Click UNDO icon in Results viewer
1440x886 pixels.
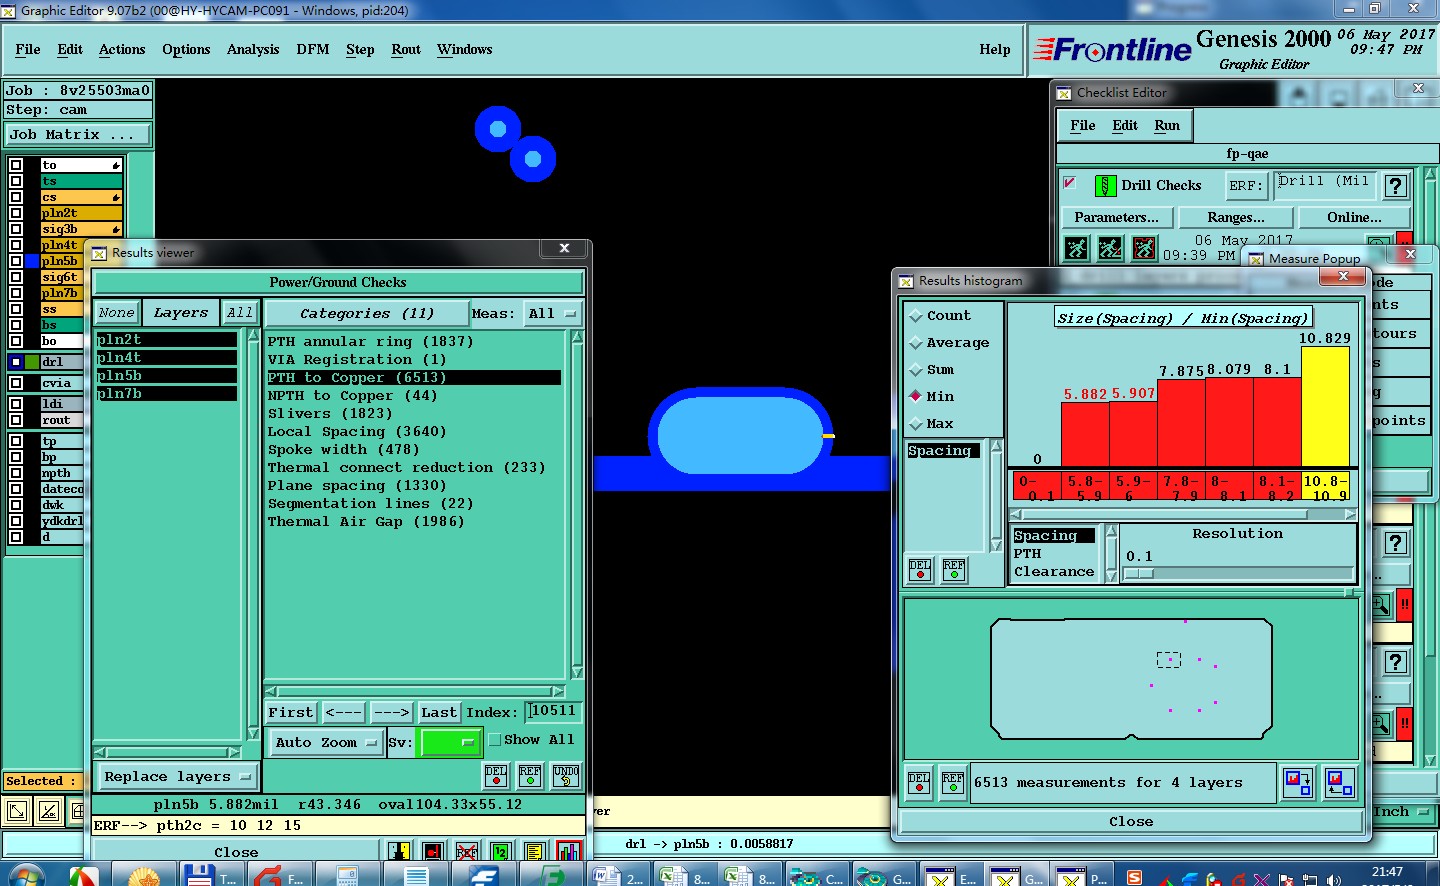pos(566,775)
